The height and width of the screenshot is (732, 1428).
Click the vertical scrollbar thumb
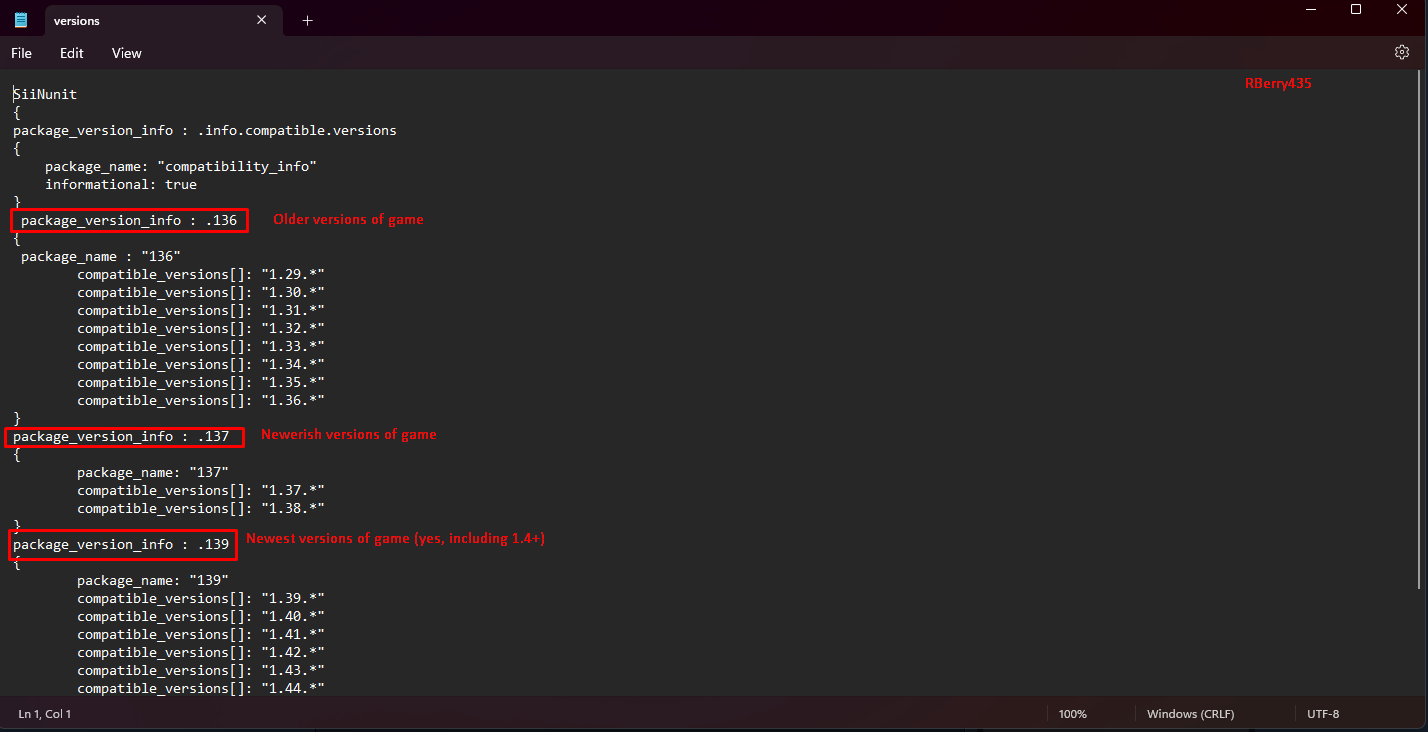click(1422, 330)
